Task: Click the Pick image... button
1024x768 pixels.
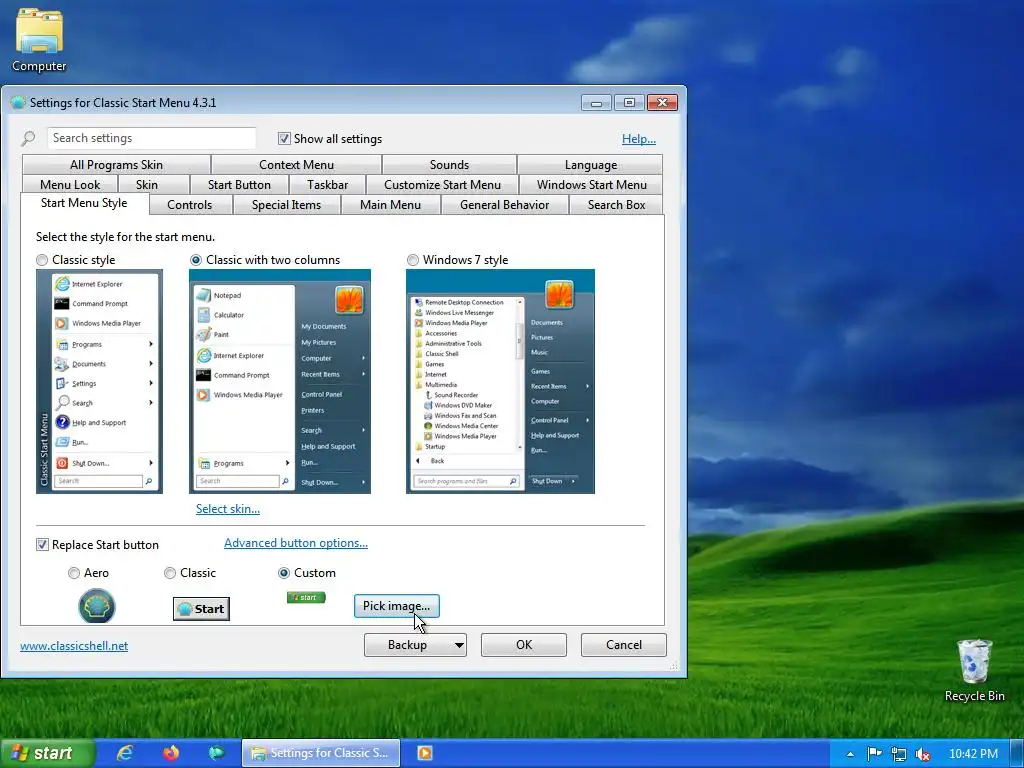Action: coord(396,605)
